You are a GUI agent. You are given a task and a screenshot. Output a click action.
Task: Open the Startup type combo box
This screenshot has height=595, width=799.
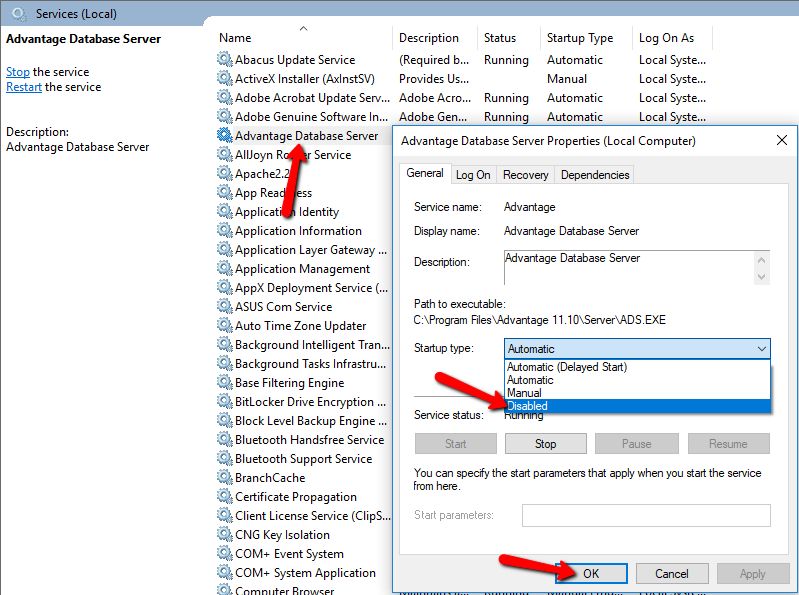pyautogui.click(x=637, y=349)
